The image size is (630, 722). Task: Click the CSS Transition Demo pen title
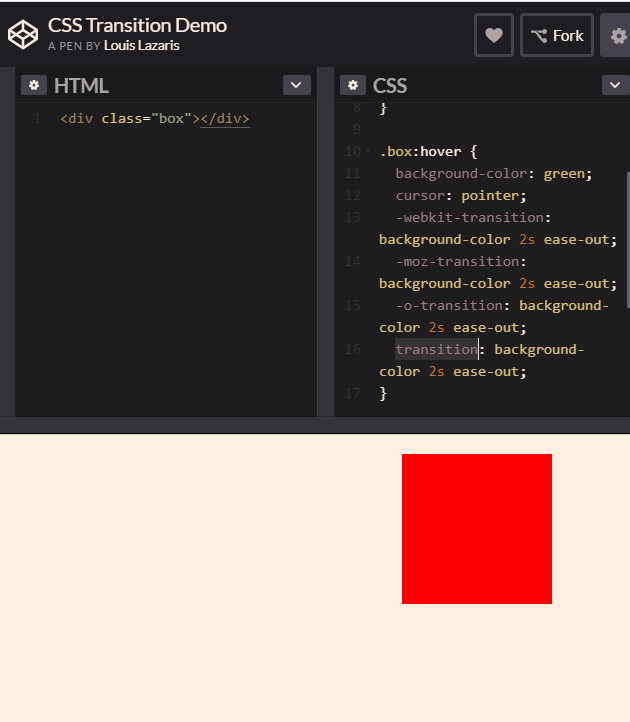click(137, 25)
